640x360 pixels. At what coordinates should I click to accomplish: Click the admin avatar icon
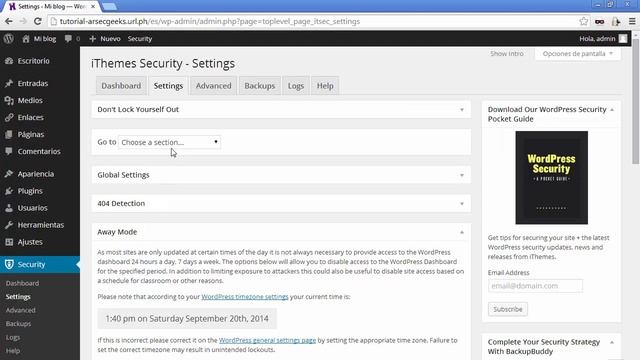(x=623, y=39)
